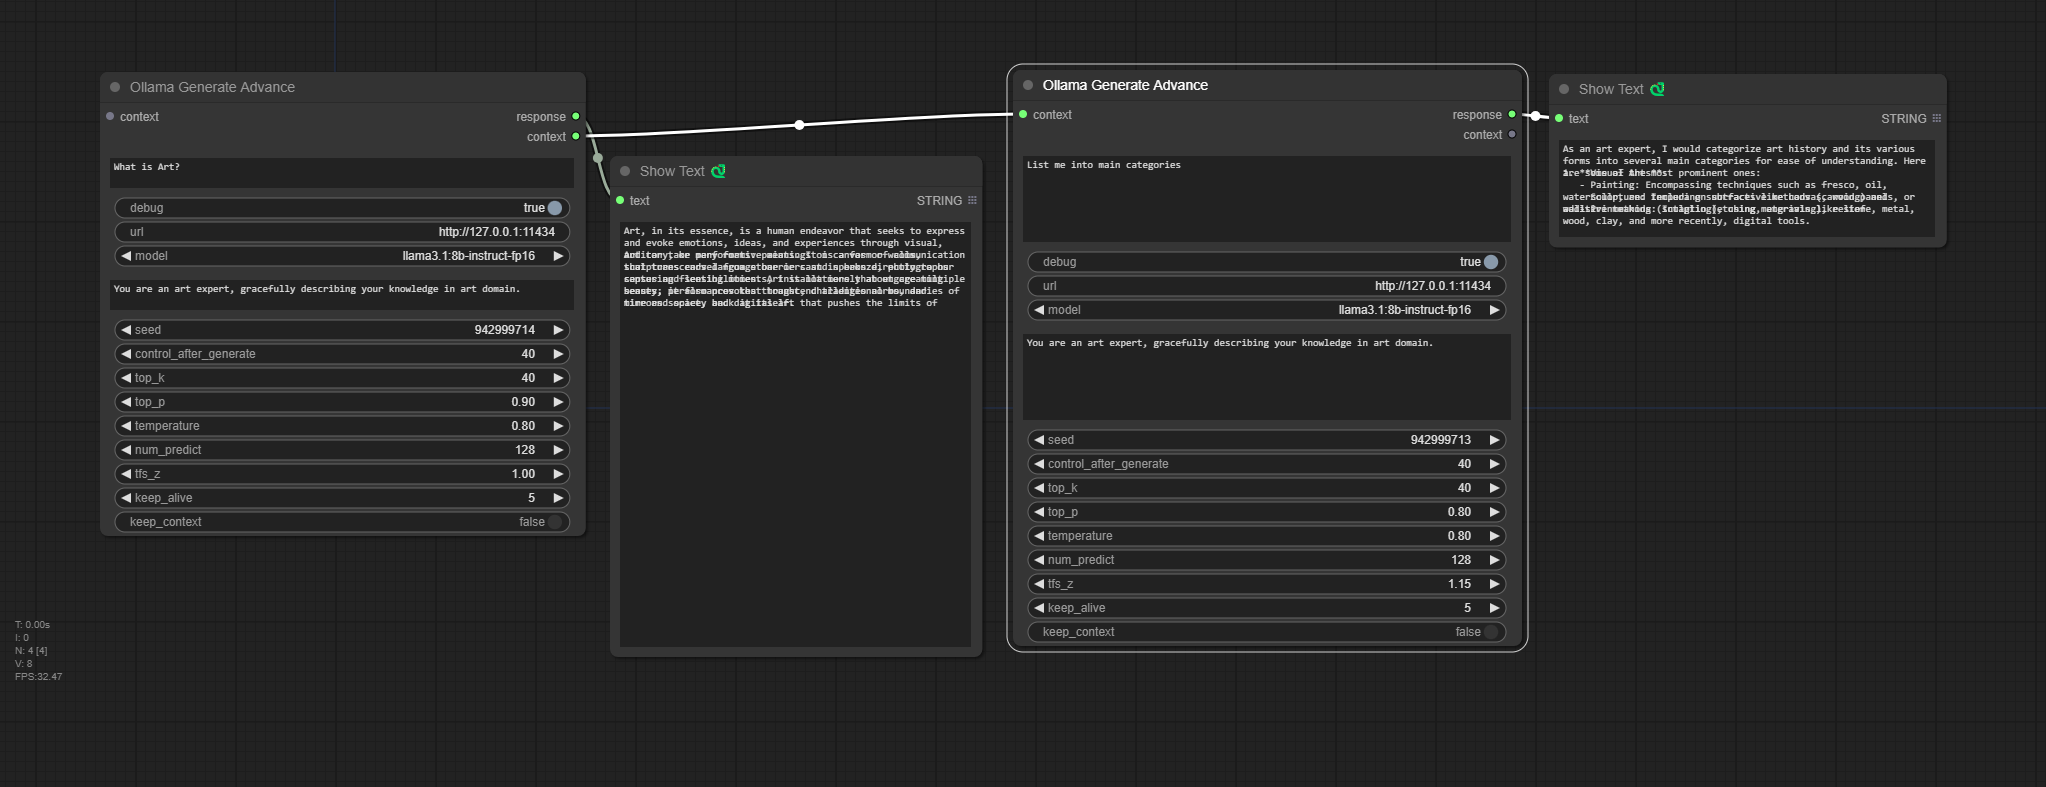Open control_after_generate option in the 'What is Art?' node
Image resolution: width=2046 pixels, height=787 pixels.
click(x=342, y=354)
